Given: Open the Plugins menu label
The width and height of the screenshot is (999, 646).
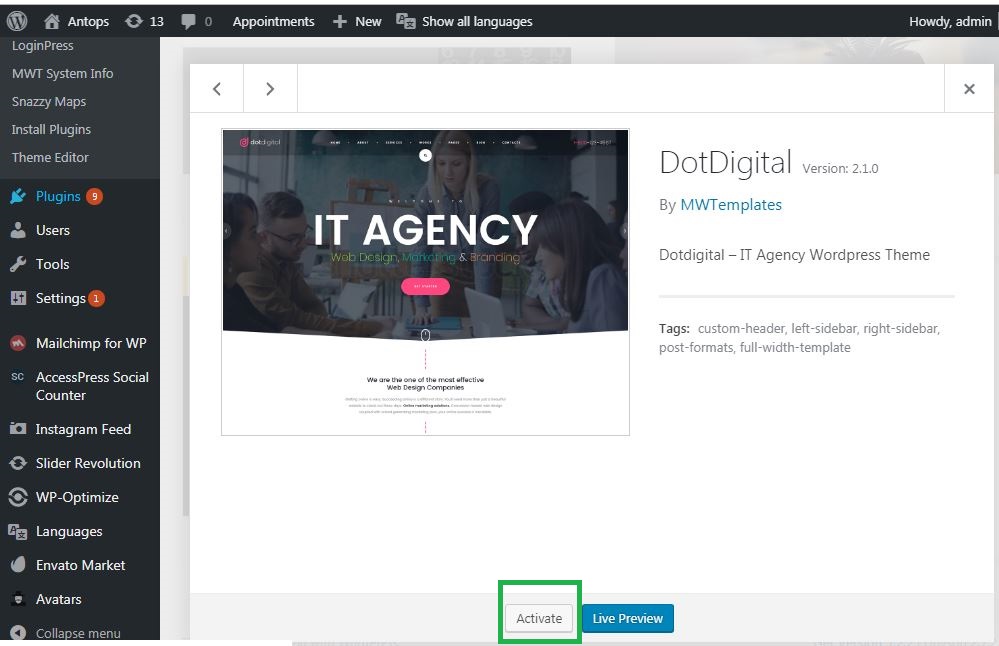Looking at the screenshot, I should click(x=58, y=196).
